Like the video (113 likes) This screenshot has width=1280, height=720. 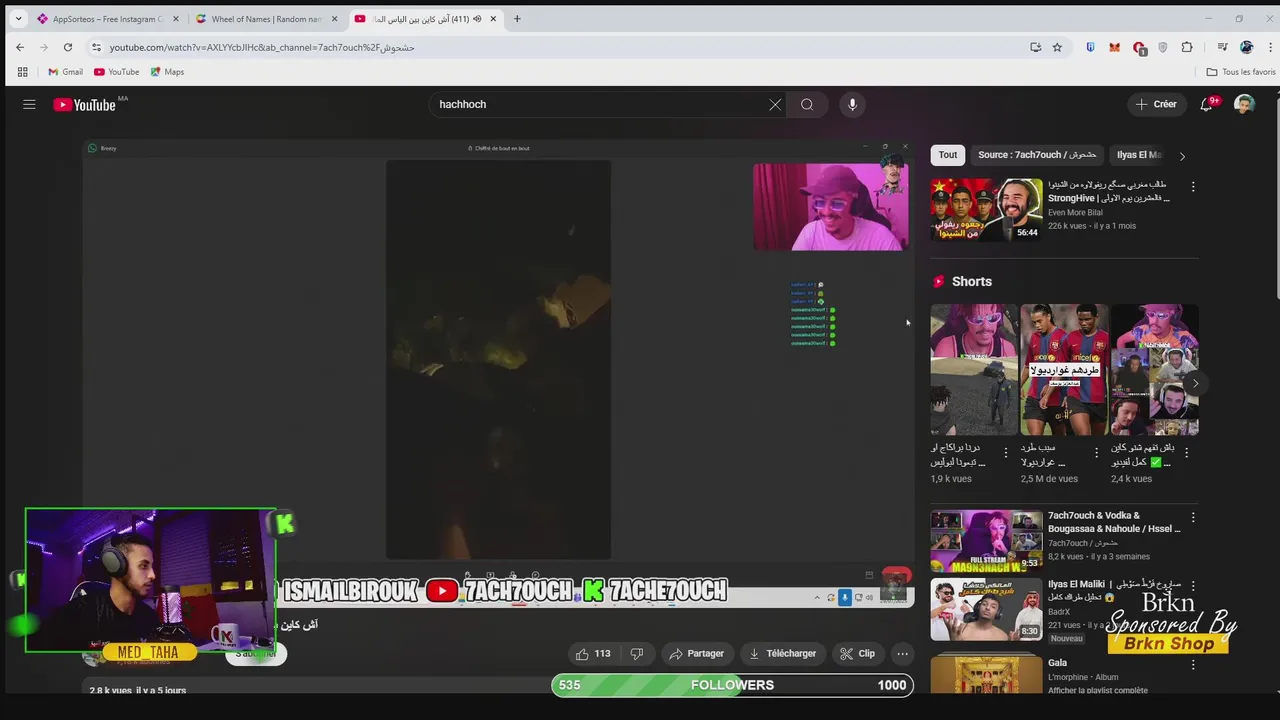pyautogui.click(x=593, y=653)
